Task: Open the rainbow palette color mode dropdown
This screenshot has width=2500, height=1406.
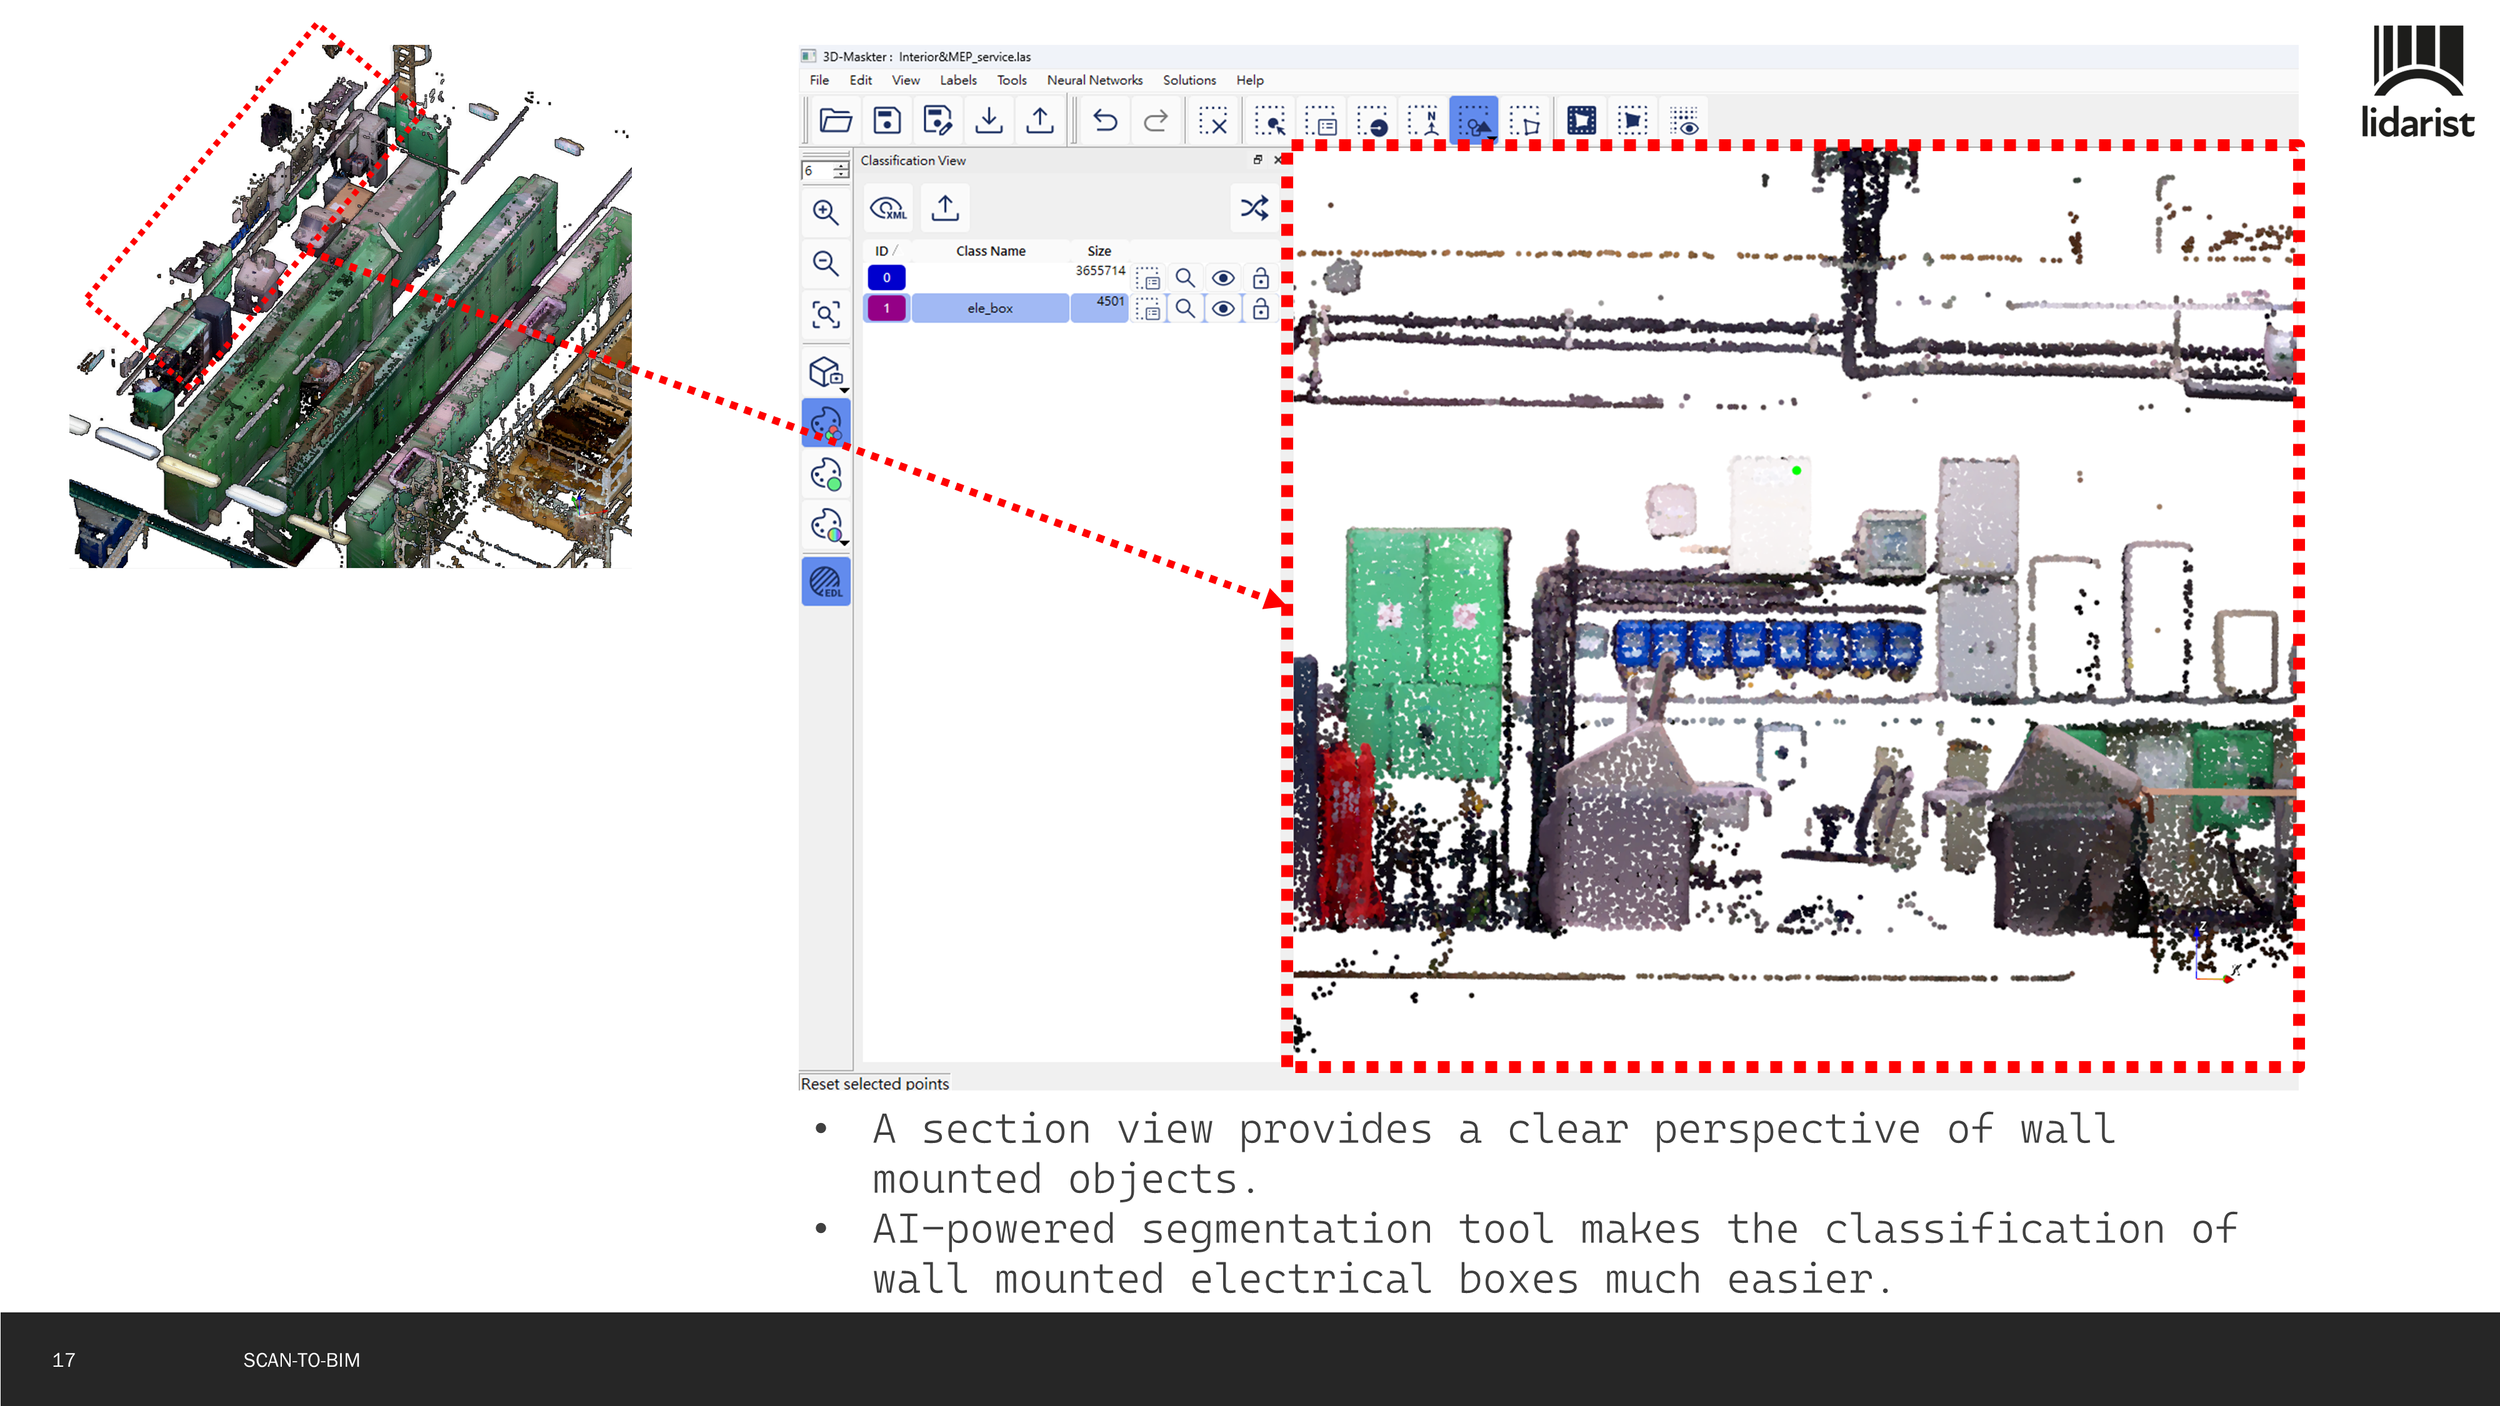Action: point(828,525)
